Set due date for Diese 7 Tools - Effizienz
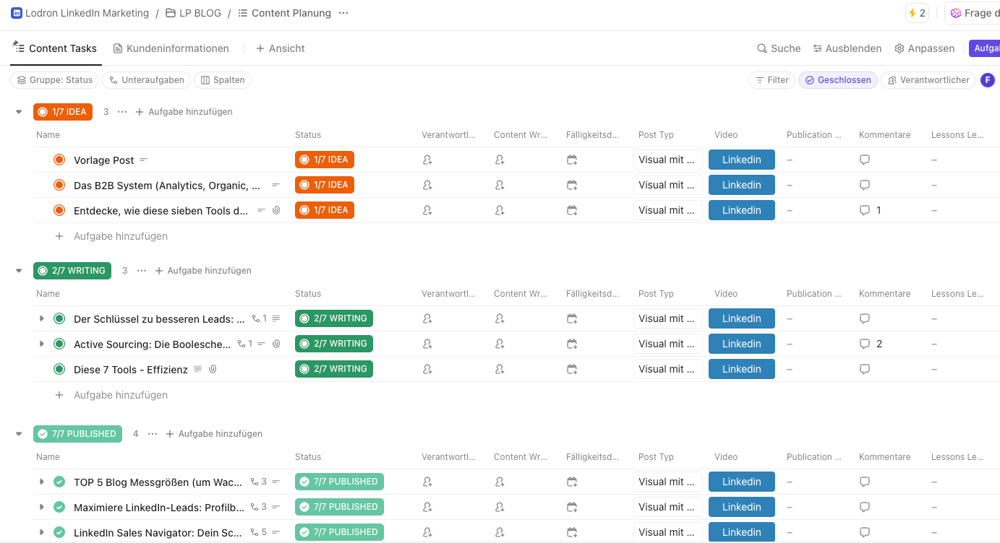The width and height of the screenshot is (1000, 543). (572, 369)
